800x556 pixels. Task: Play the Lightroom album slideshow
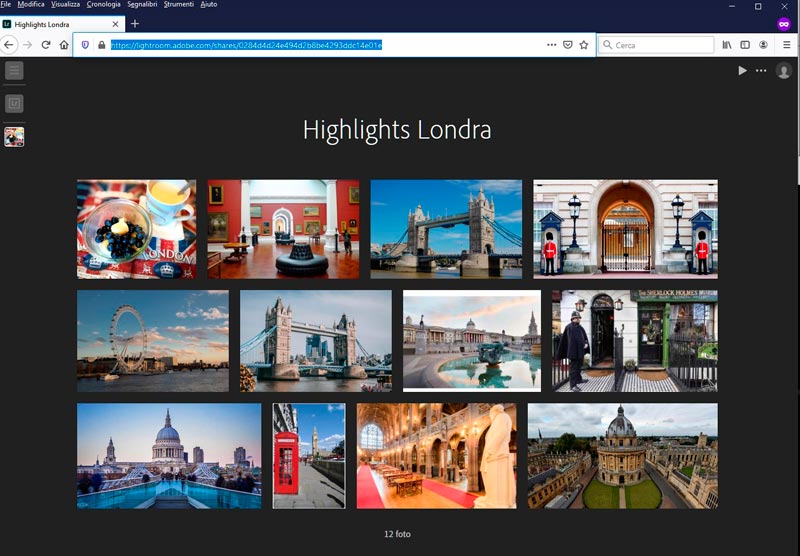coord(742,71)
